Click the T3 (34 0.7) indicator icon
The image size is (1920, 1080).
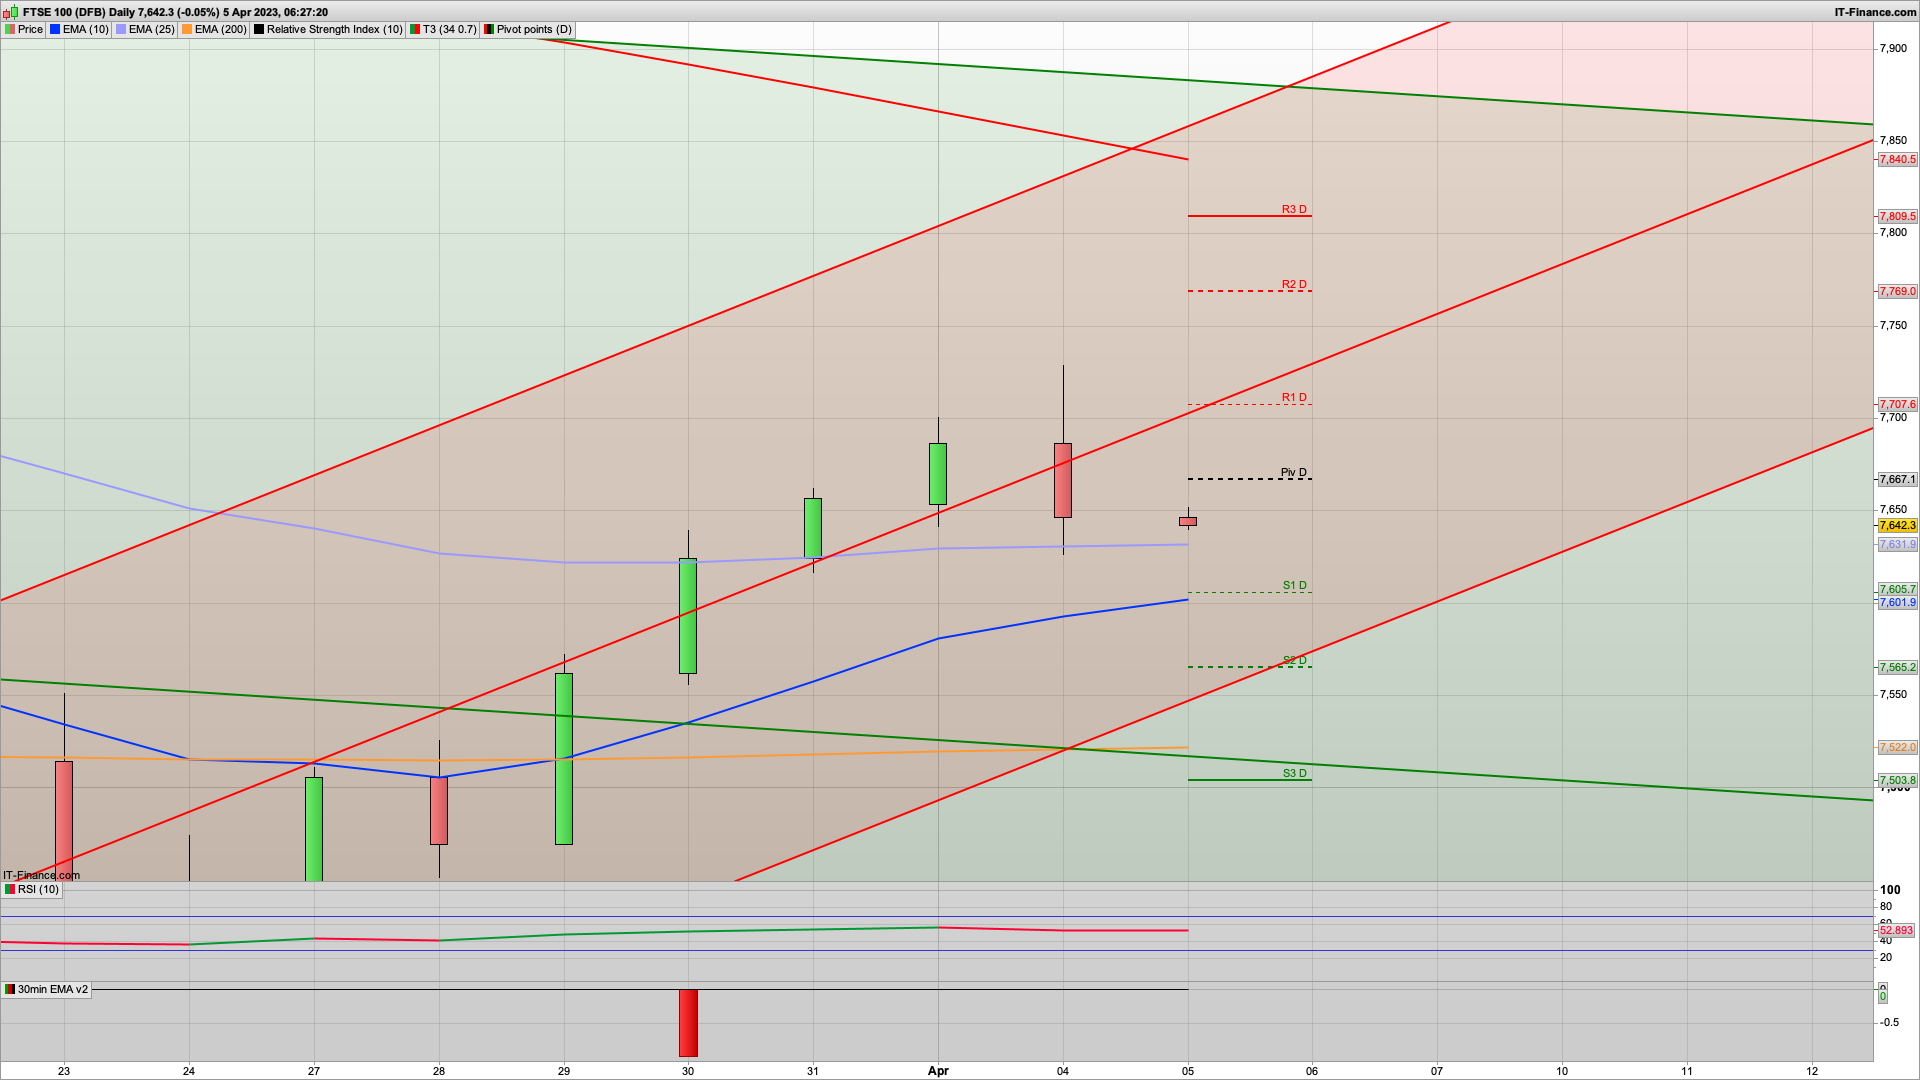415,30
